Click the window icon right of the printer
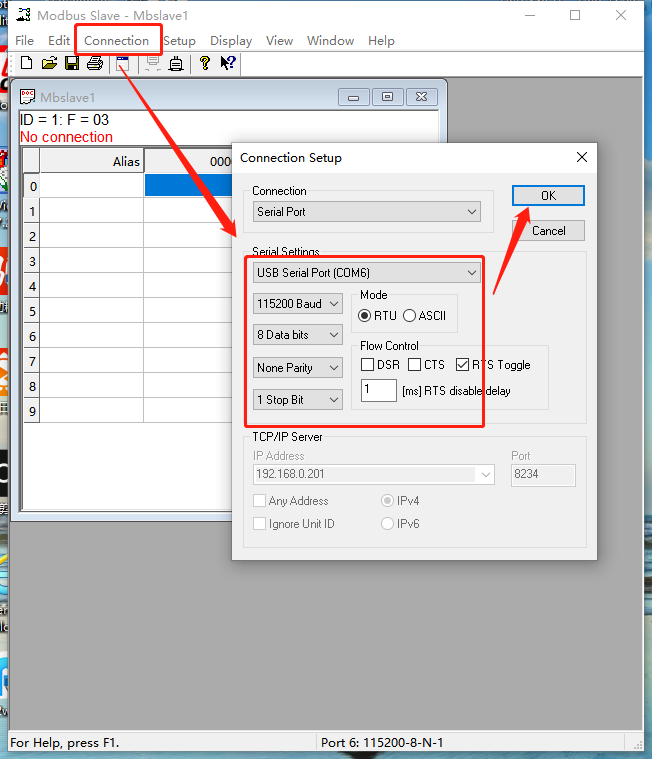Screen dimensions: 652x759 point(122,64)
